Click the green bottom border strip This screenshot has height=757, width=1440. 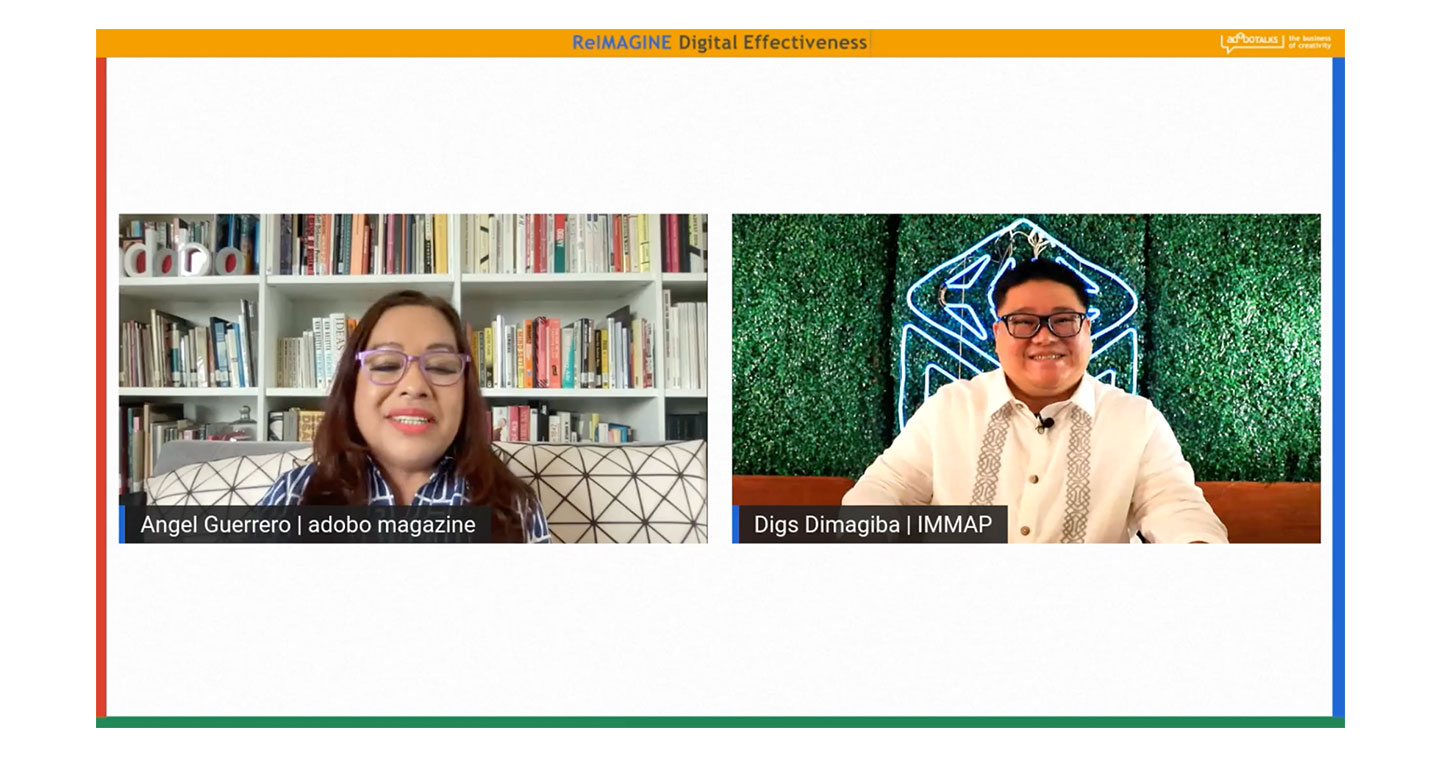click(x=720, y=722)
